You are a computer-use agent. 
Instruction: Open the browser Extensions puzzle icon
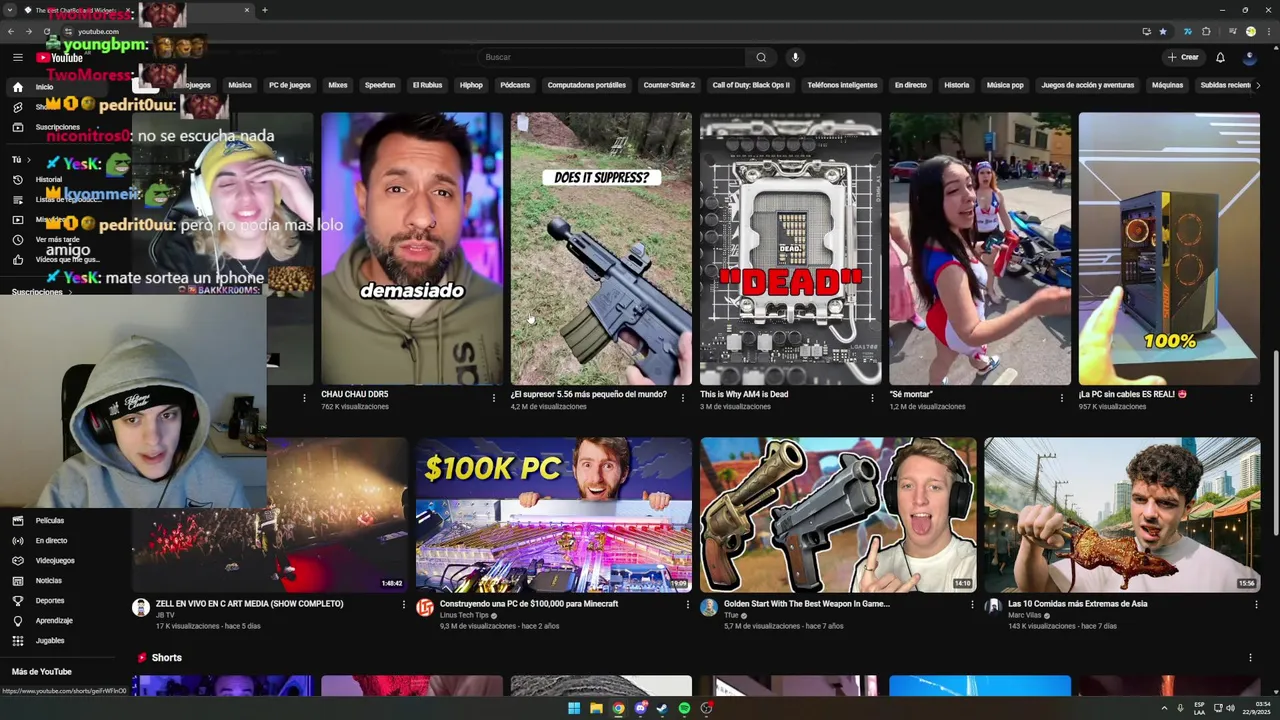click(x=1206, y=31)
